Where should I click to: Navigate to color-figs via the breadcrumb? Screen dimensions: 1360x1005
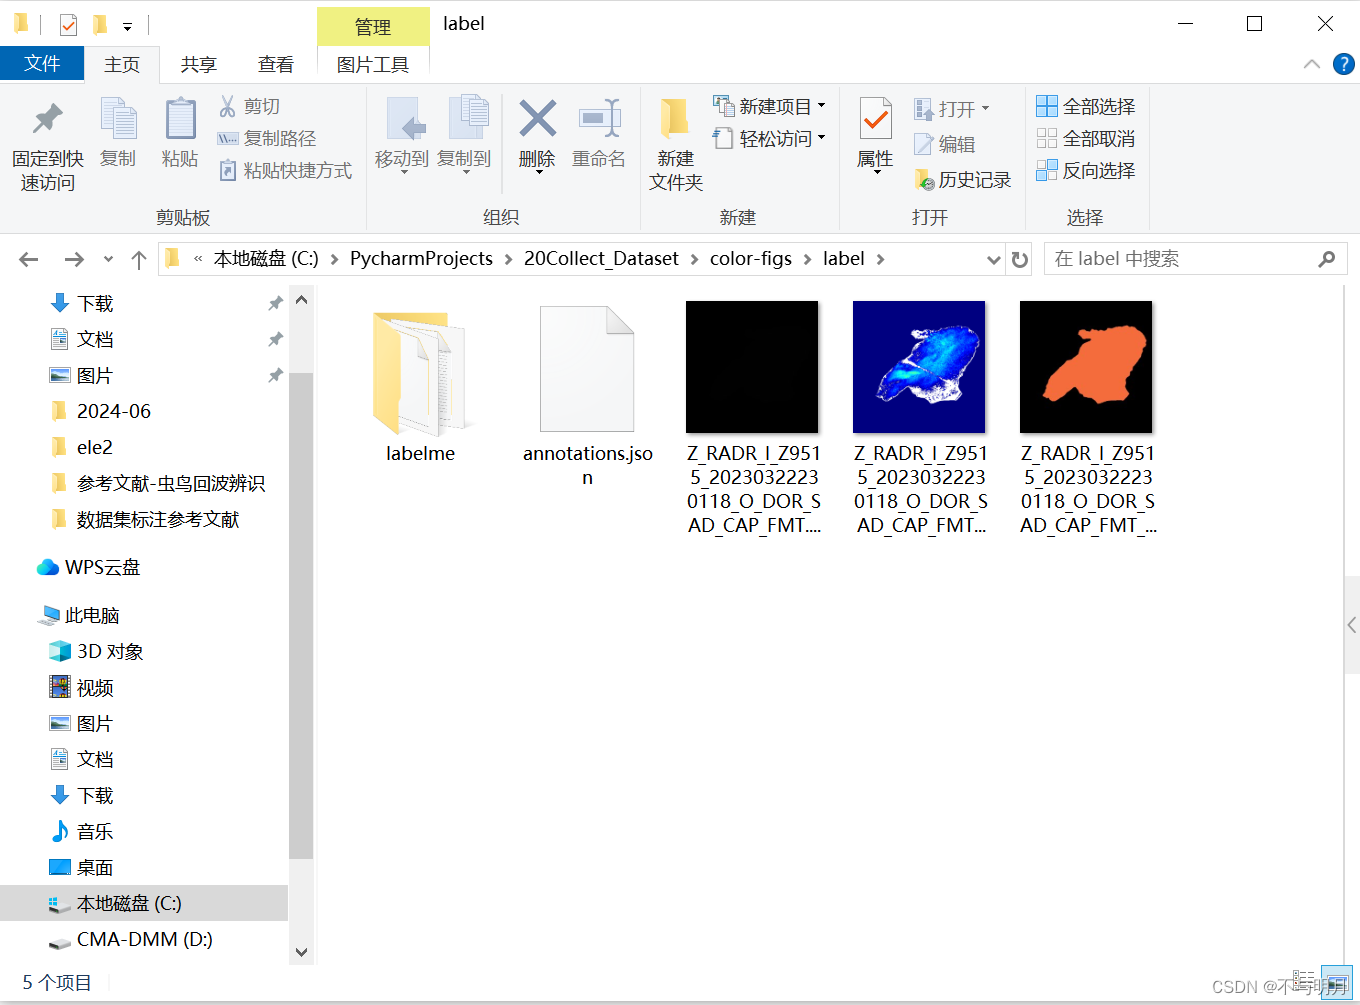click(751, 258)
